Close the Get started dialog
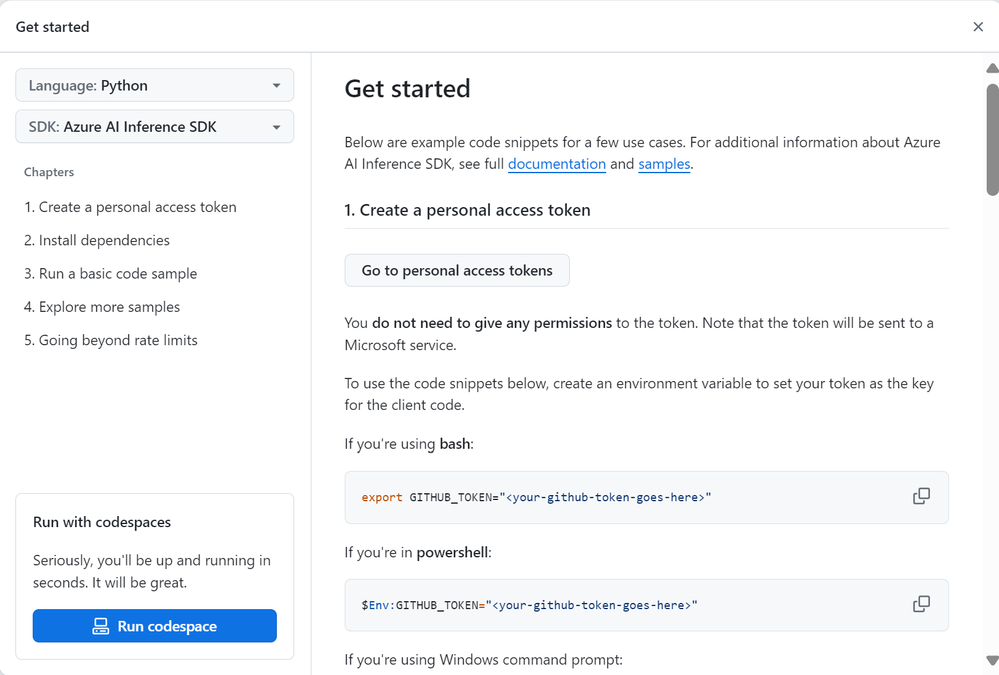999x675 pixels. coord(978,27)
